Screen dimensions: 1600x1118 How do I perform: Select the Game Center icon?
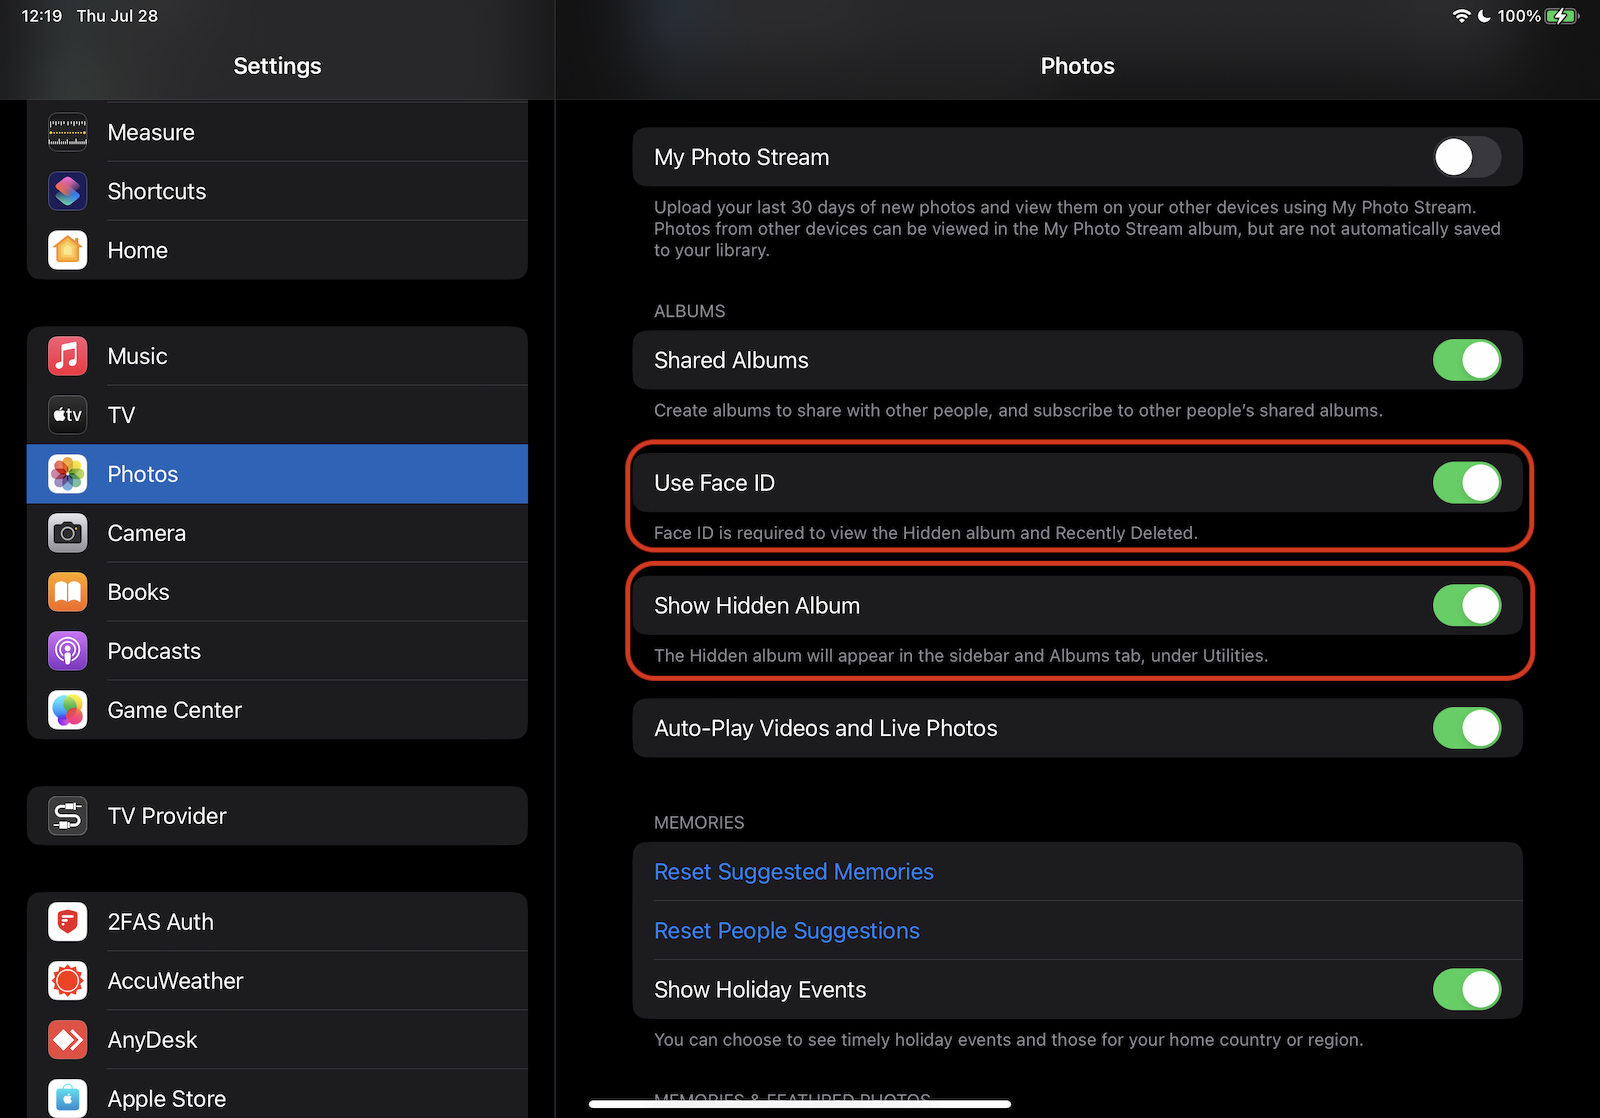pos(68,710)
